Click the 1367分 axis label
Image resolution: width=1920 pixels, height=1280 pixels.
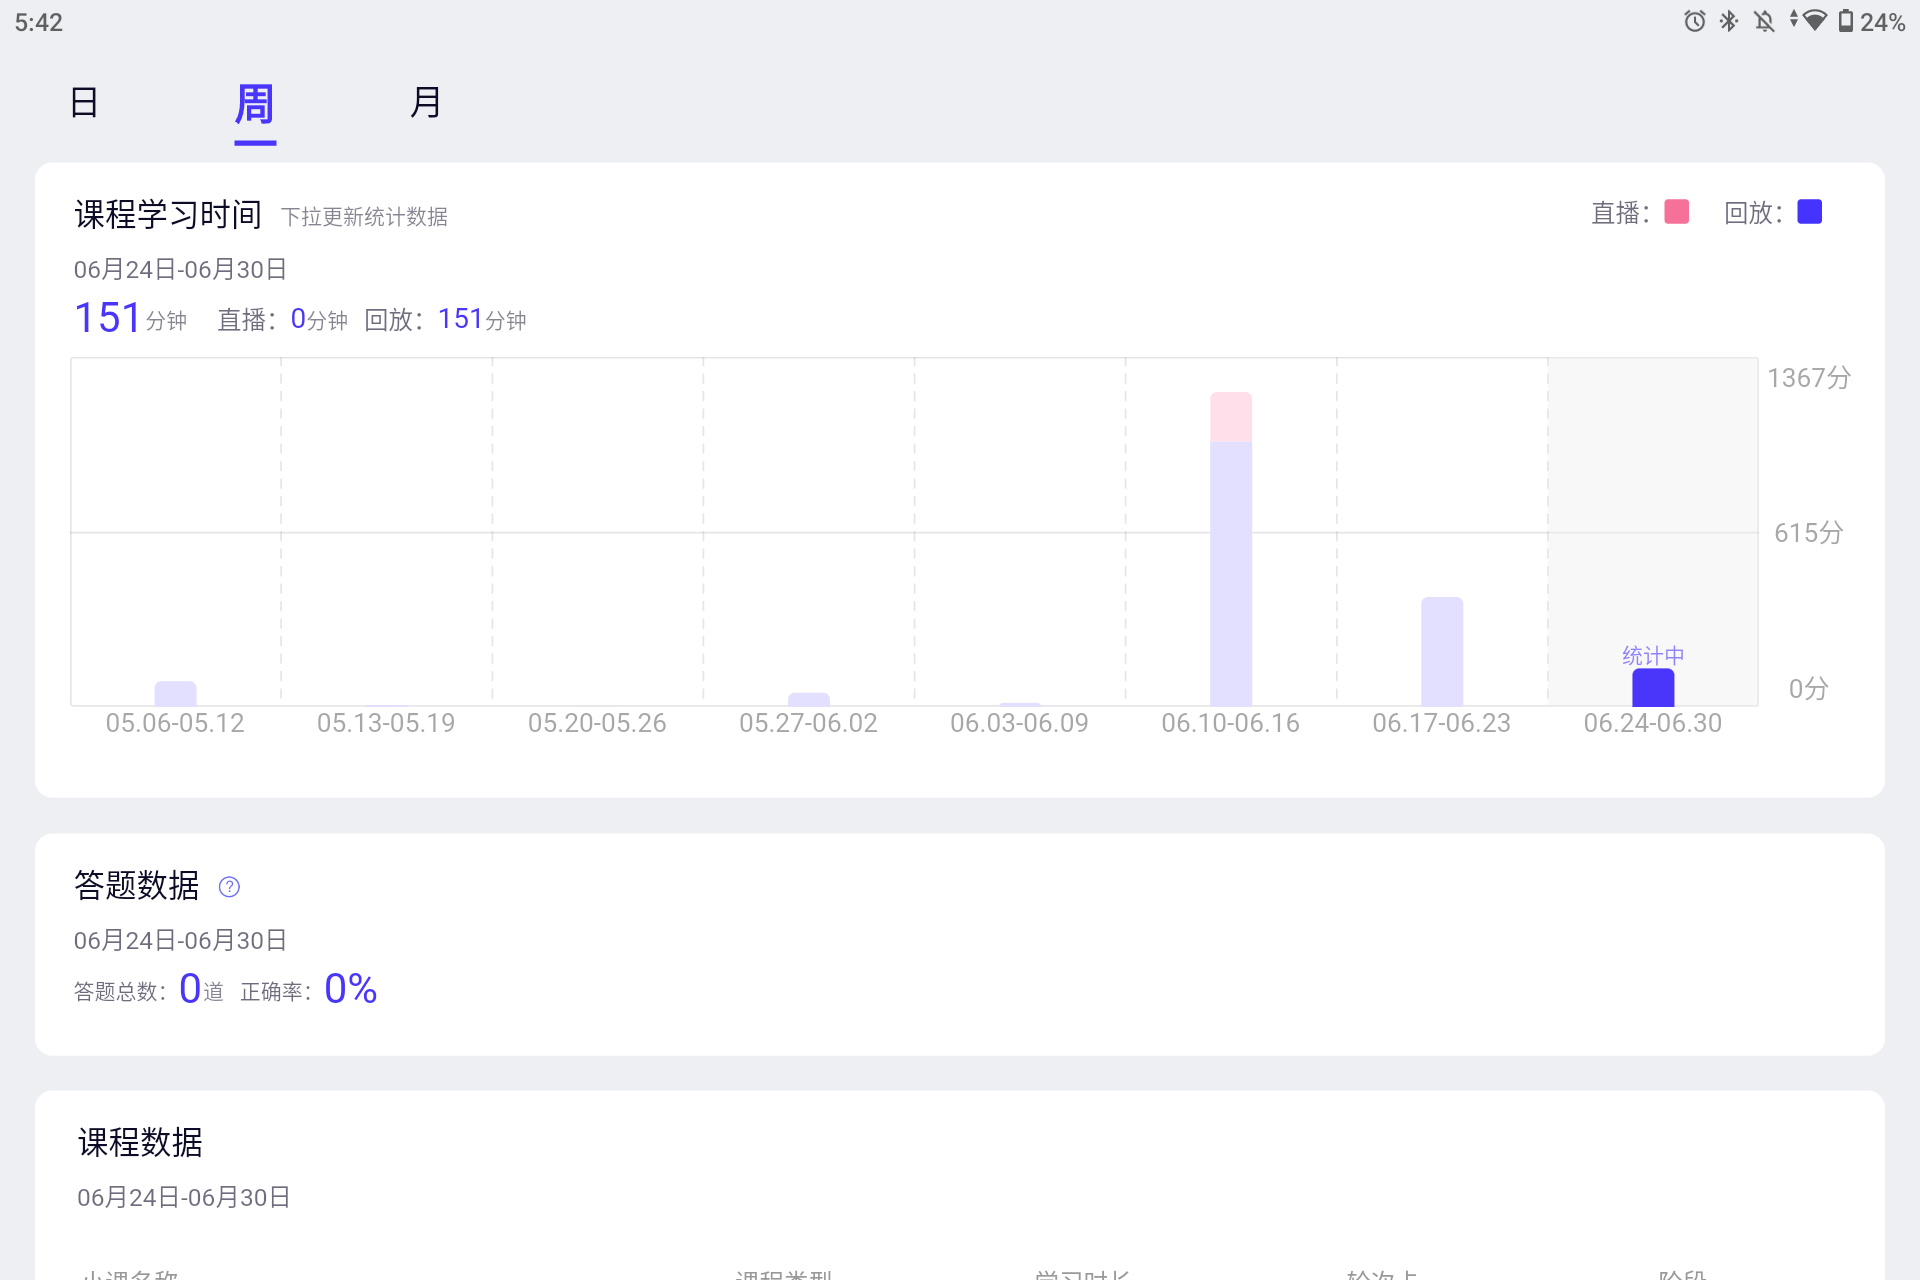(1809, 378)
